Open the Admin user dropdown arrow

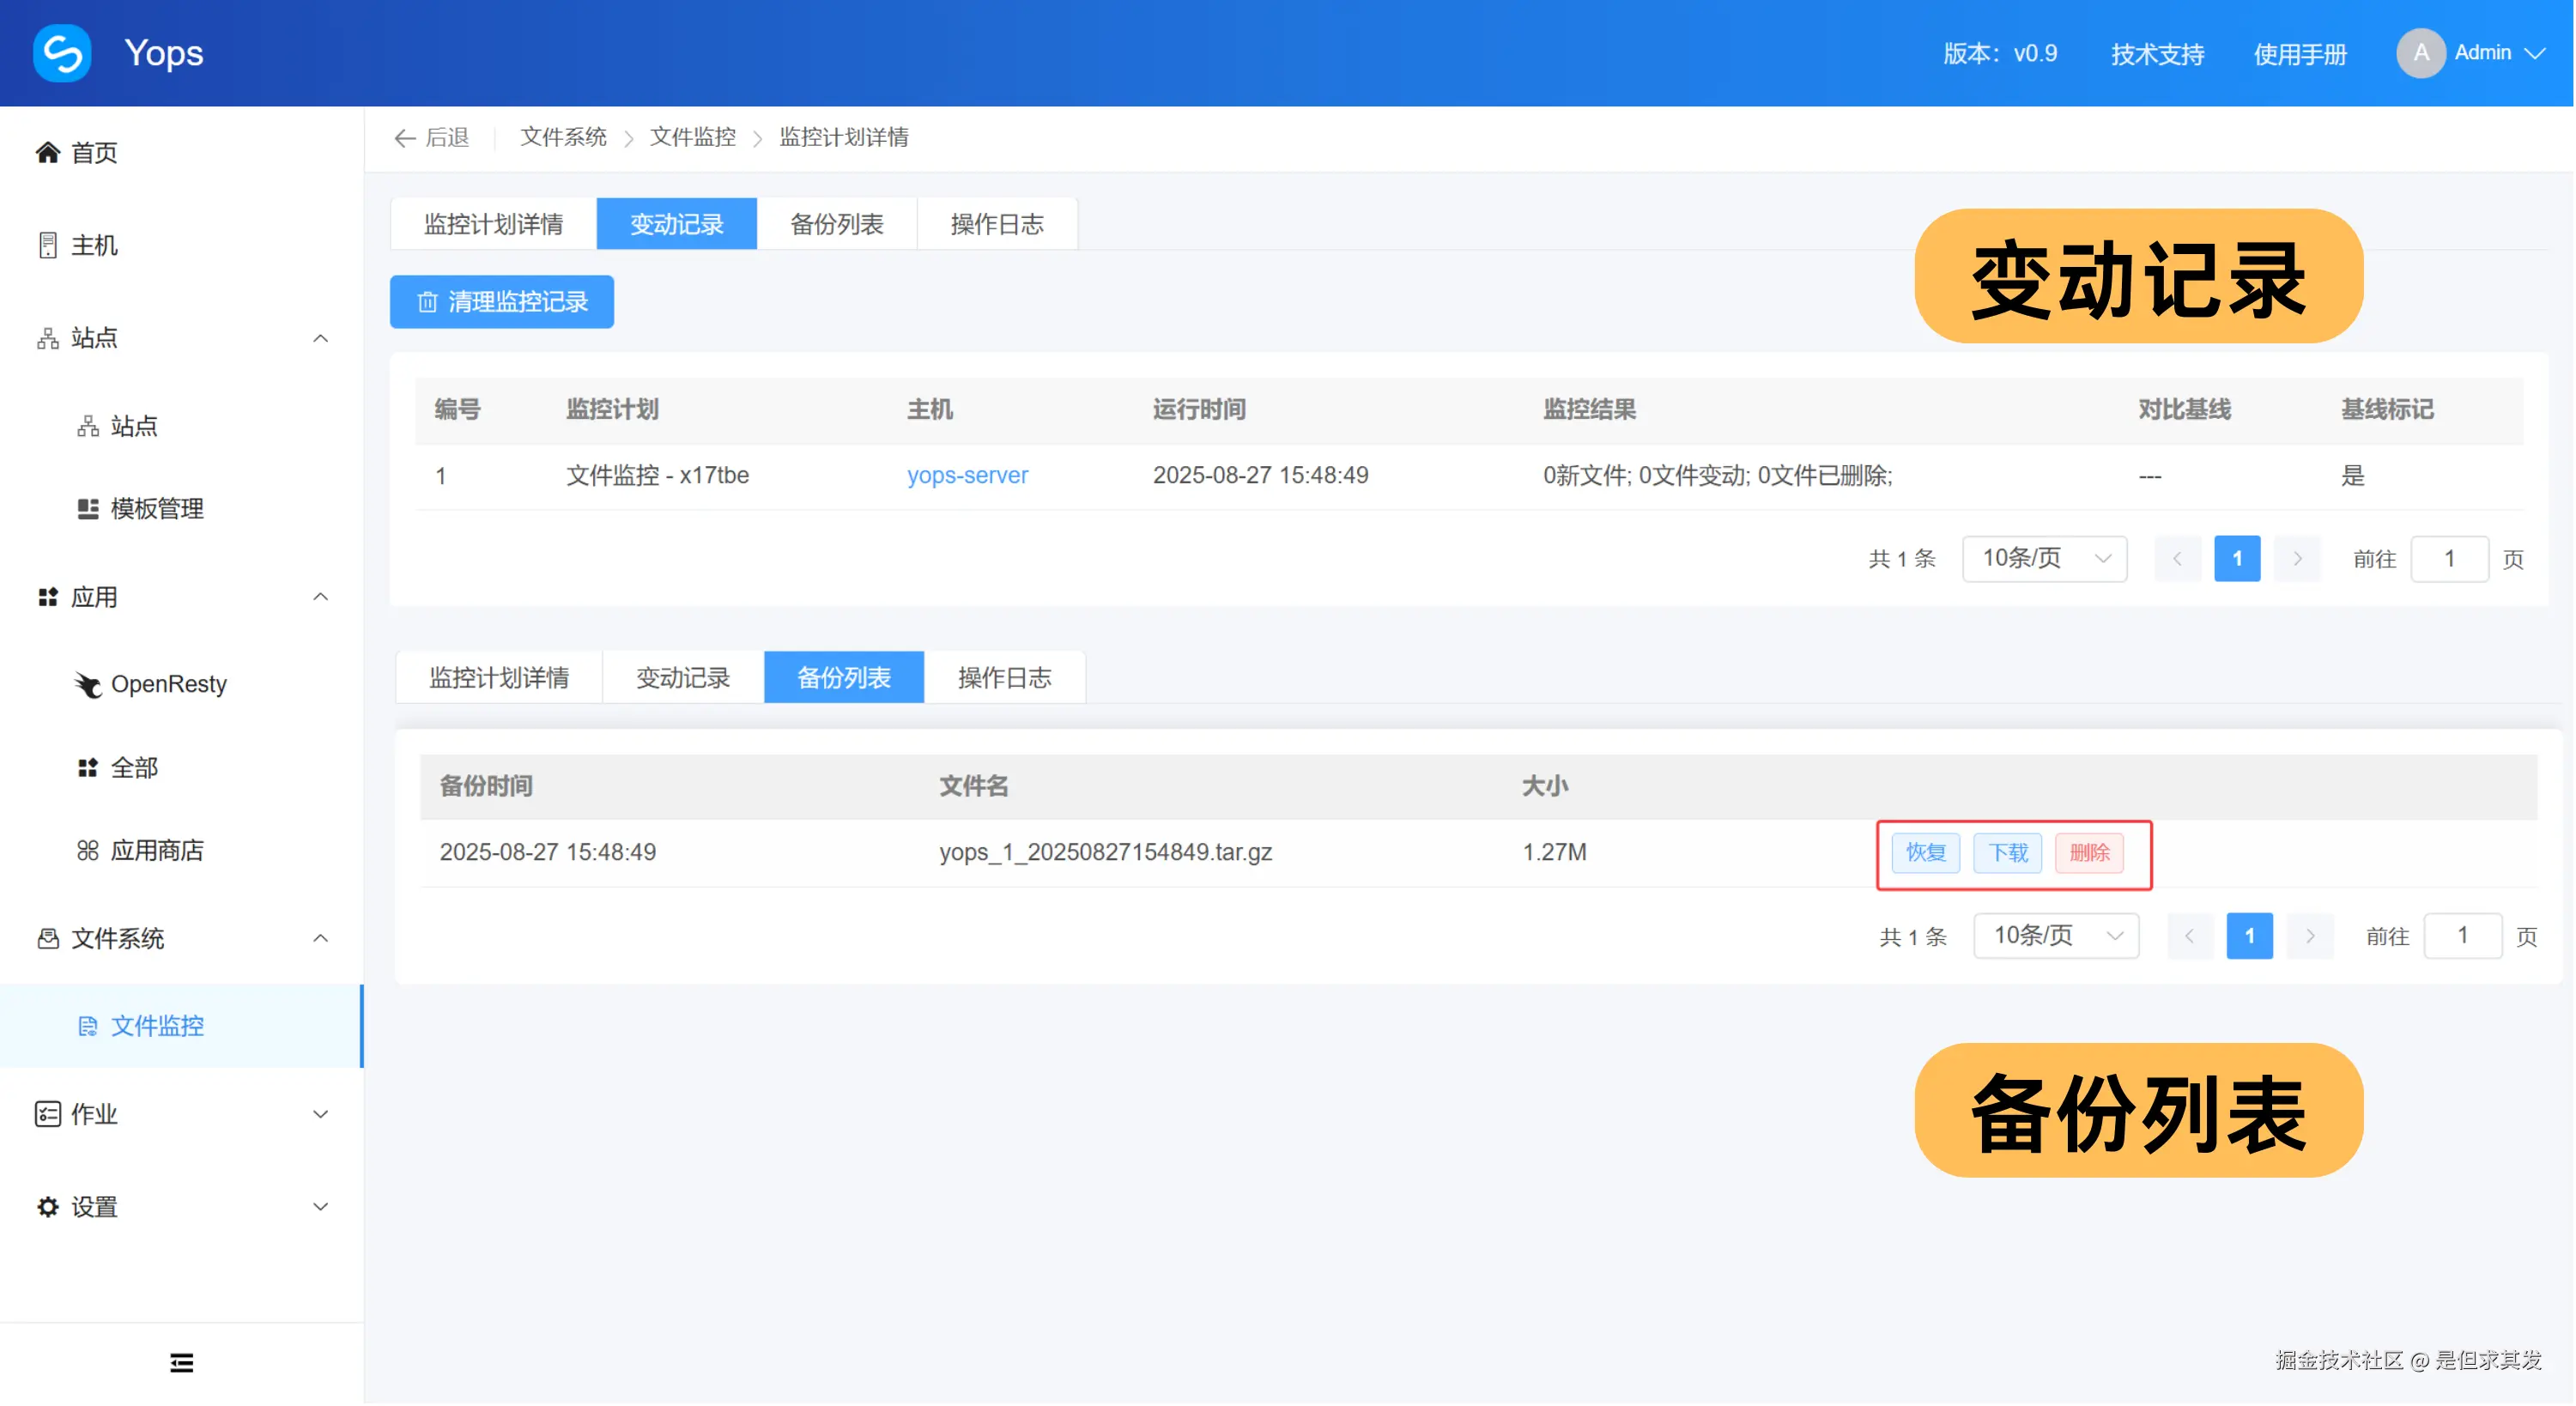(x=2536, y=53)
